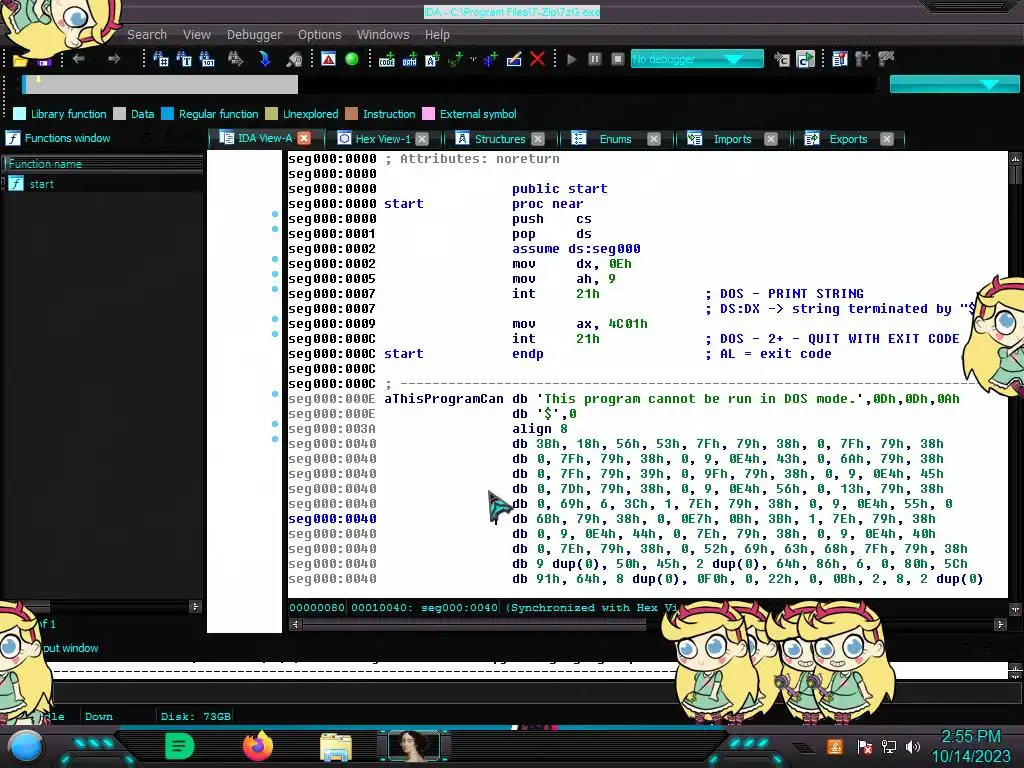Screen dimensions: 1024x768
Task: Open the Help menu
Action: [x=437, y=35]
